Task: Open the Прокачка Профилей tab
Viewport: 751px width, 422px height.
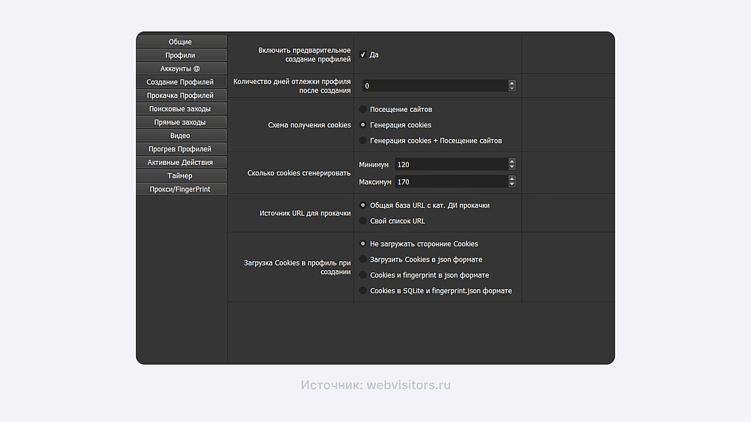Action: 182,95
